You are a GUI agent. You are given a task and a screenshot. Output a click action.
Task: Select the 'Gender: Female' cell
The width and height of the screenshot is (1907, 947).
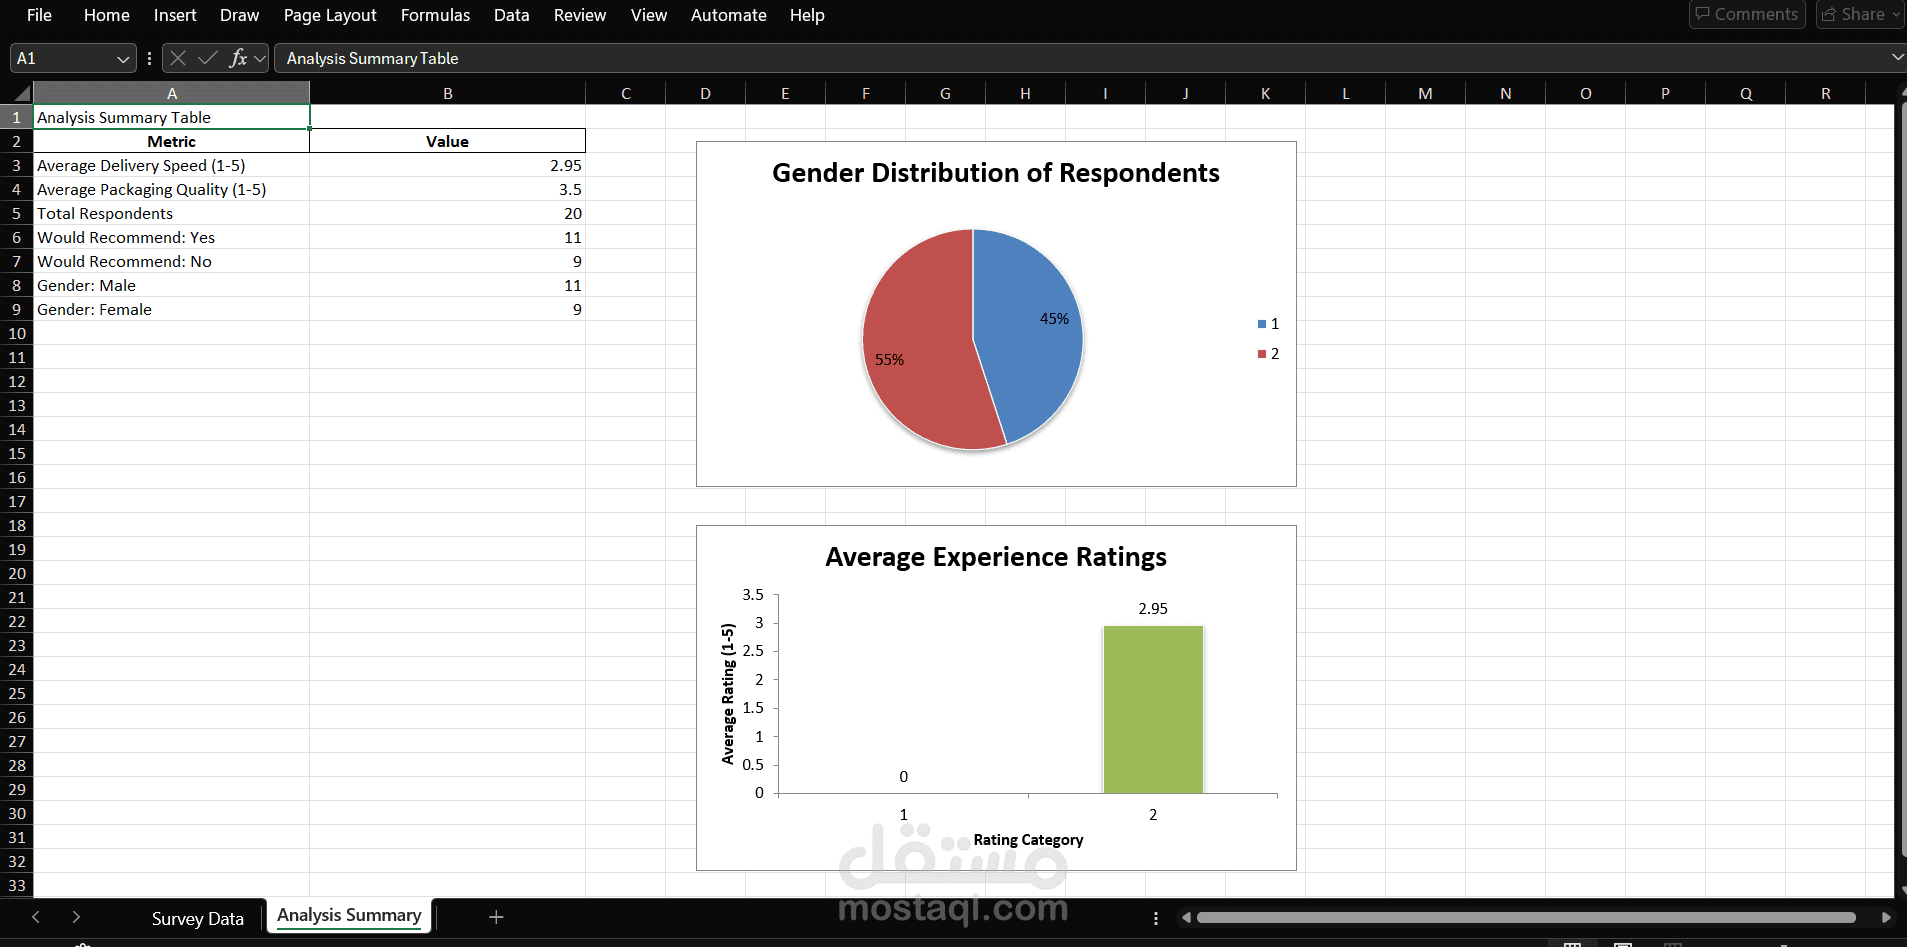(x=171, y=309)
